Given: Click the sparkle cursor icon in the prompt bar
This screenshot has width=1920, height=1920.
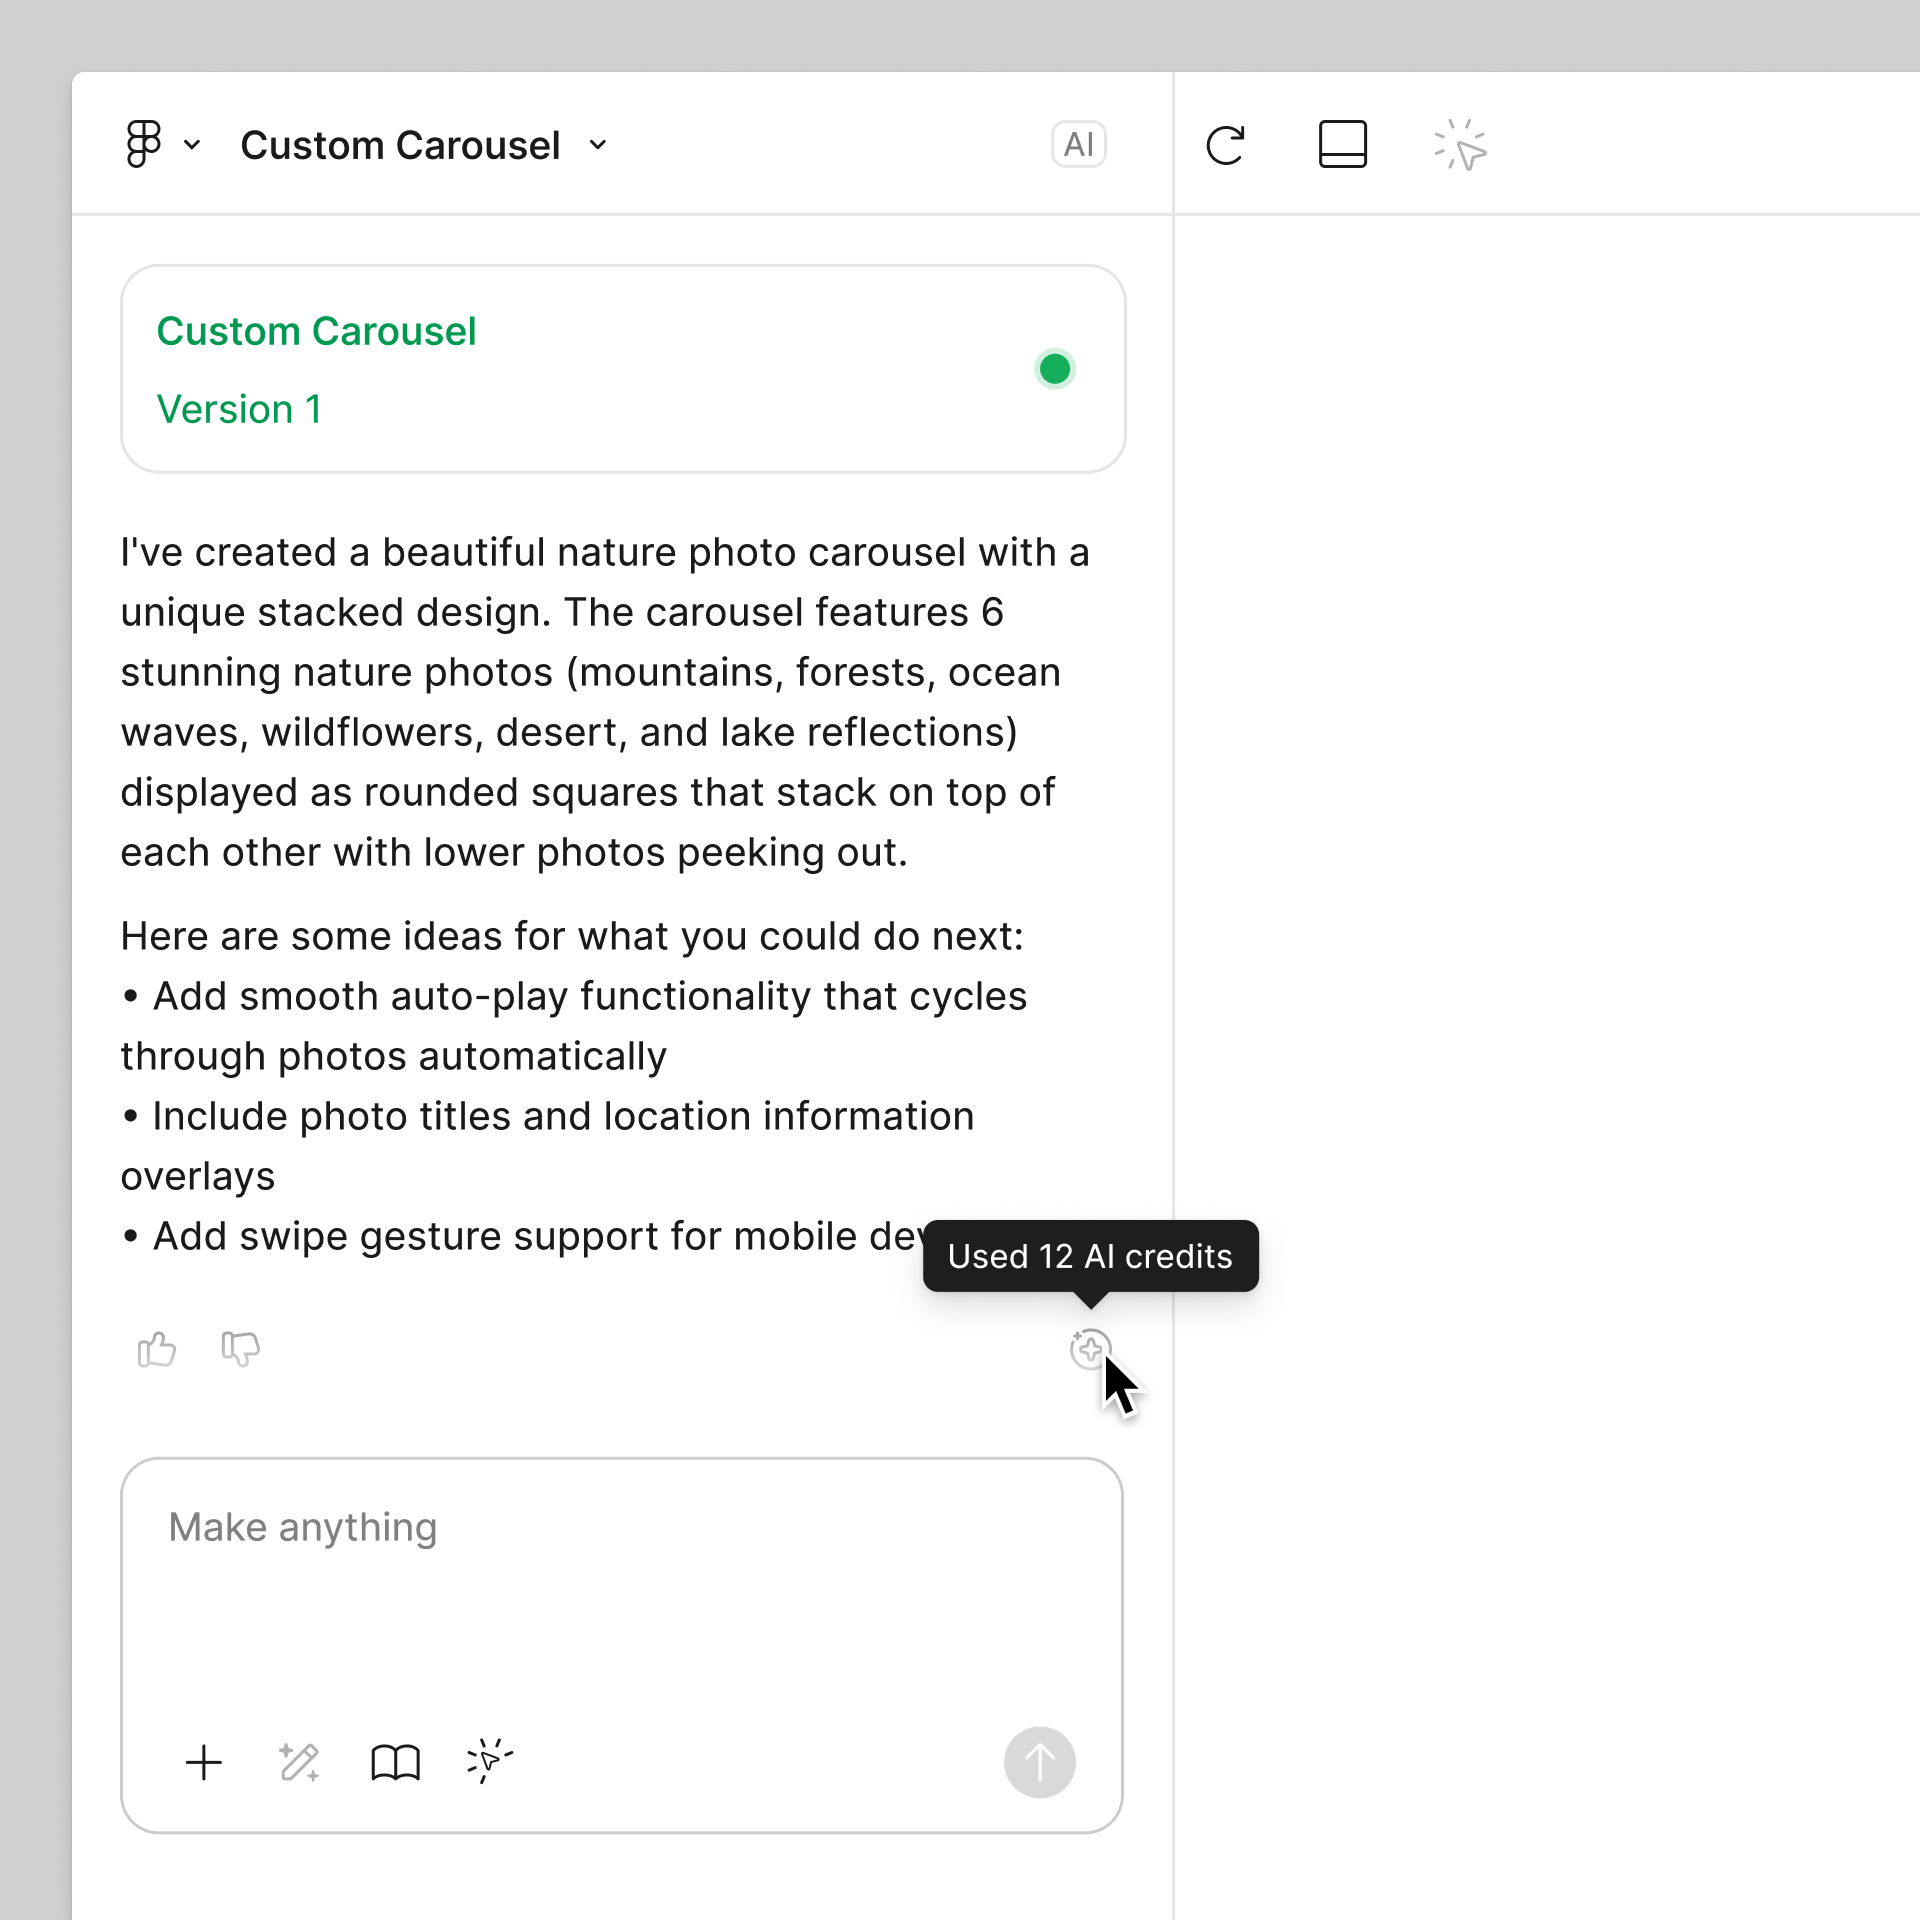Looking at the screenshot, I should pyautogui.click(x=489, y=1762).
